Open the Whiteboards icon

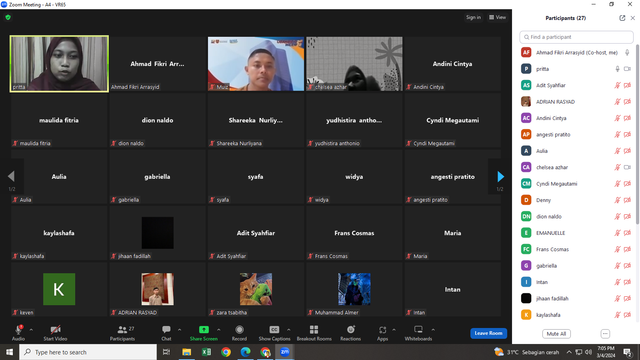click(x=418, y=329)
